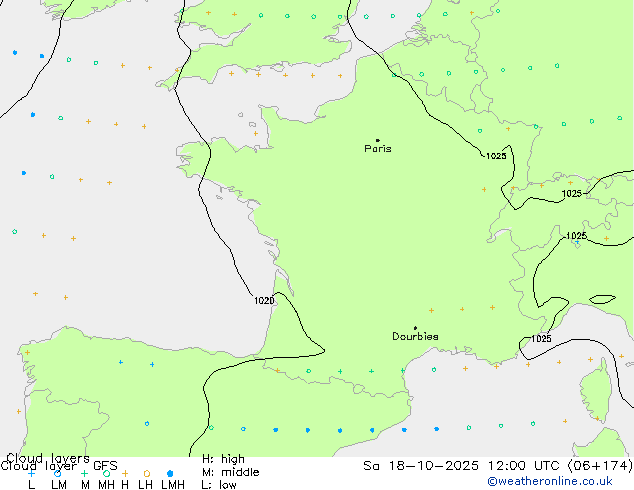
Task: Click the 'M: middle' legend text
Action: [x=230, y=472]
